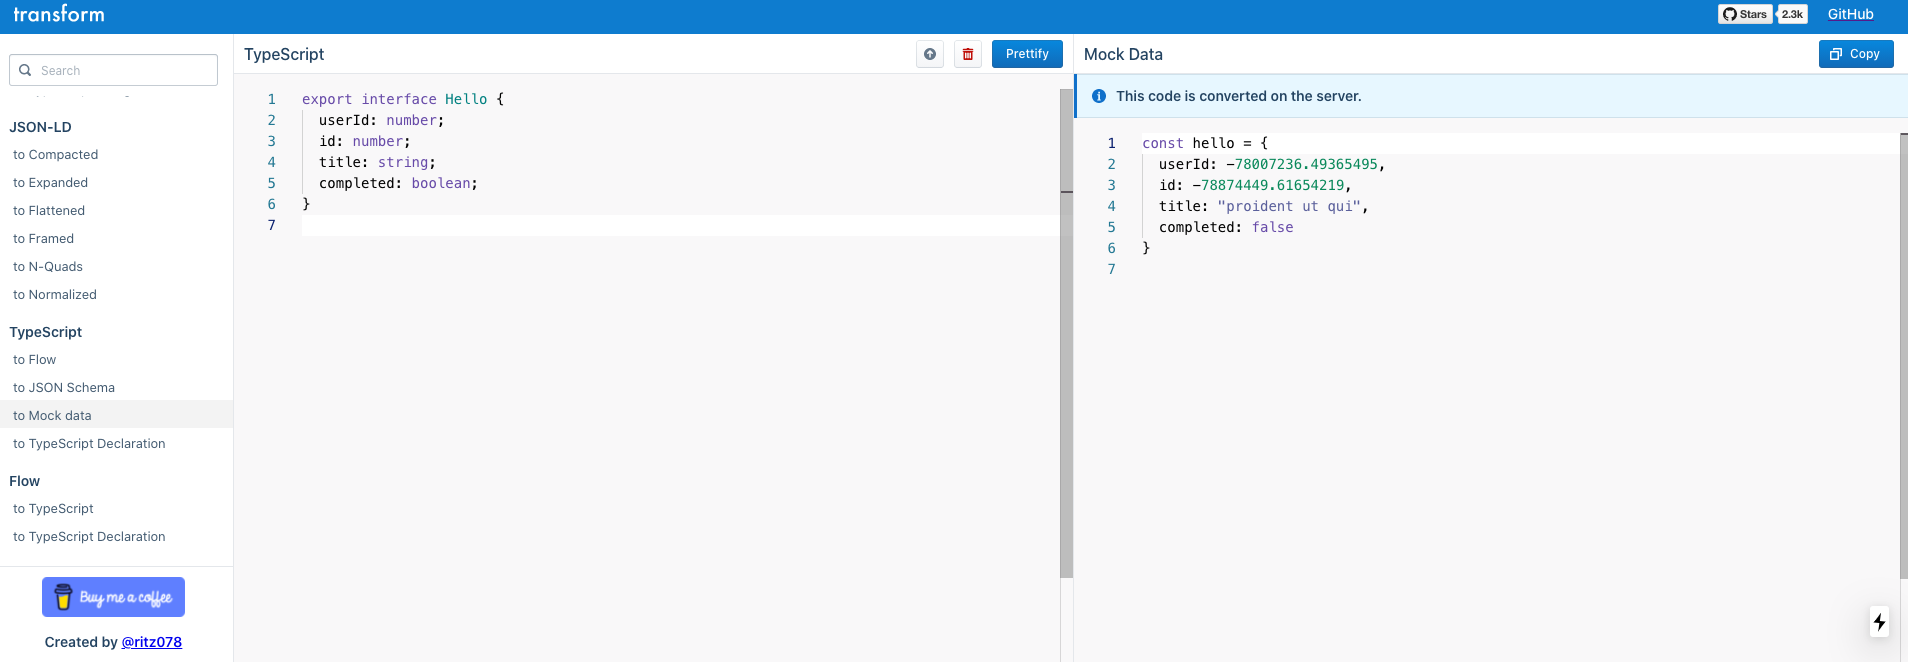This screenshot has height=662, width=1908.
Task: Open the @ritz078 creator link
Action: 152,642
